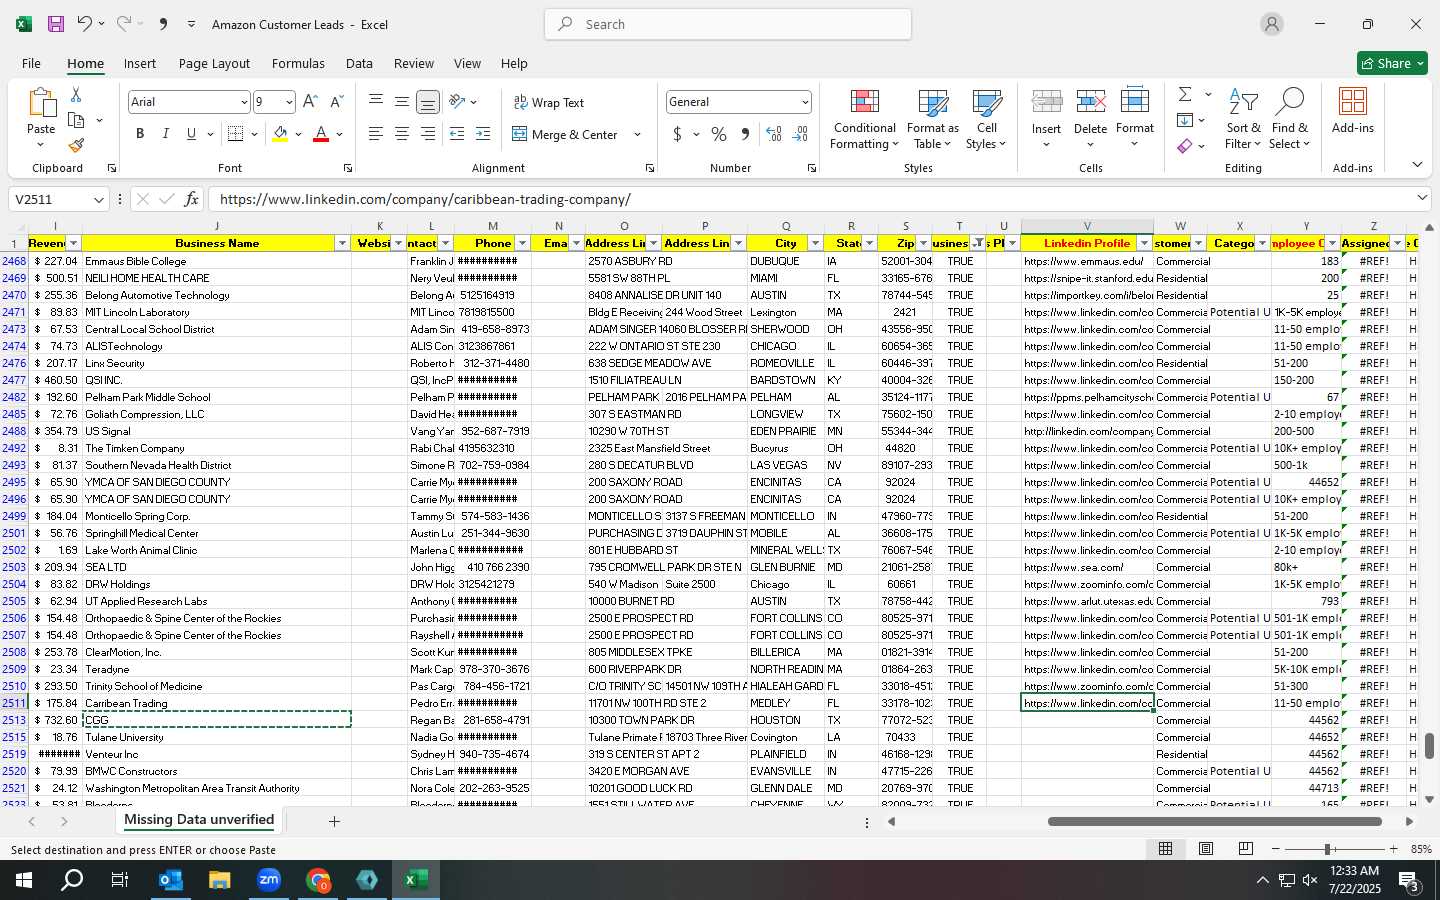Viewport: 1440px width, 900px height.
Task: Click the Format cells icon
Action: tap(1134, 102)
